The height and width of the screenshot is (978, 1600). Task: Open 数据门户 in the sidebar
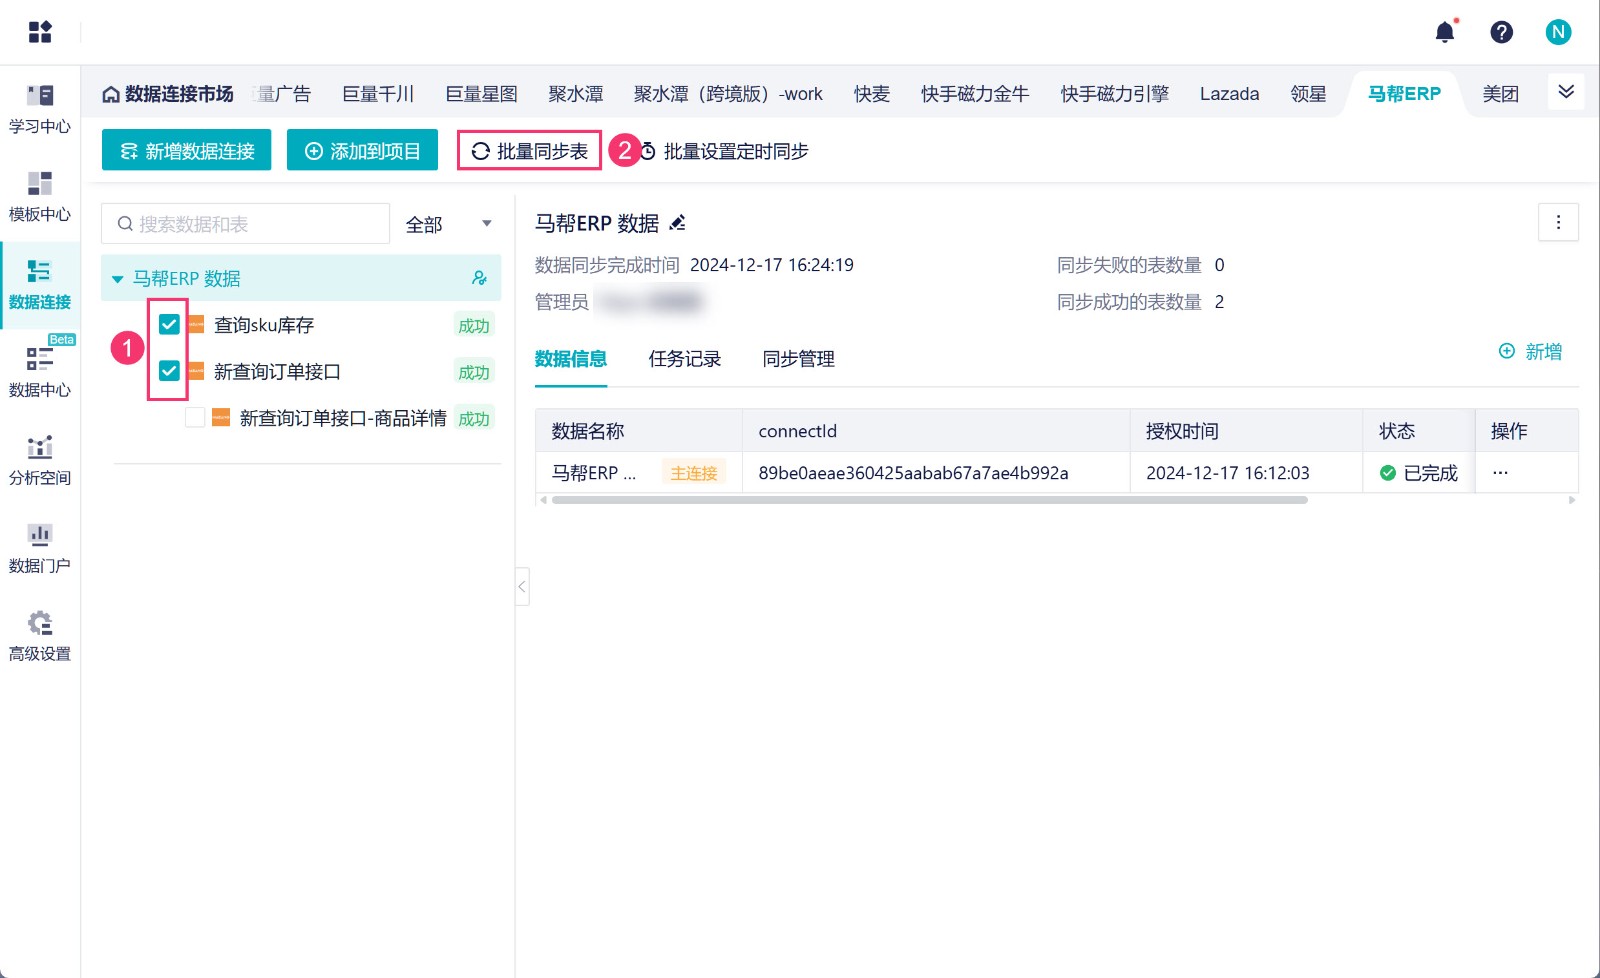pos(40,549)
